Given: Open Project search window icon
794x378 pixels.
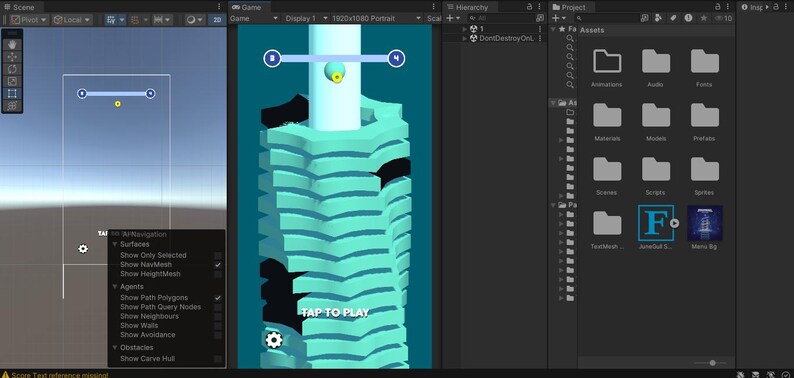Looking at the screenshot, I should (644, 18).
